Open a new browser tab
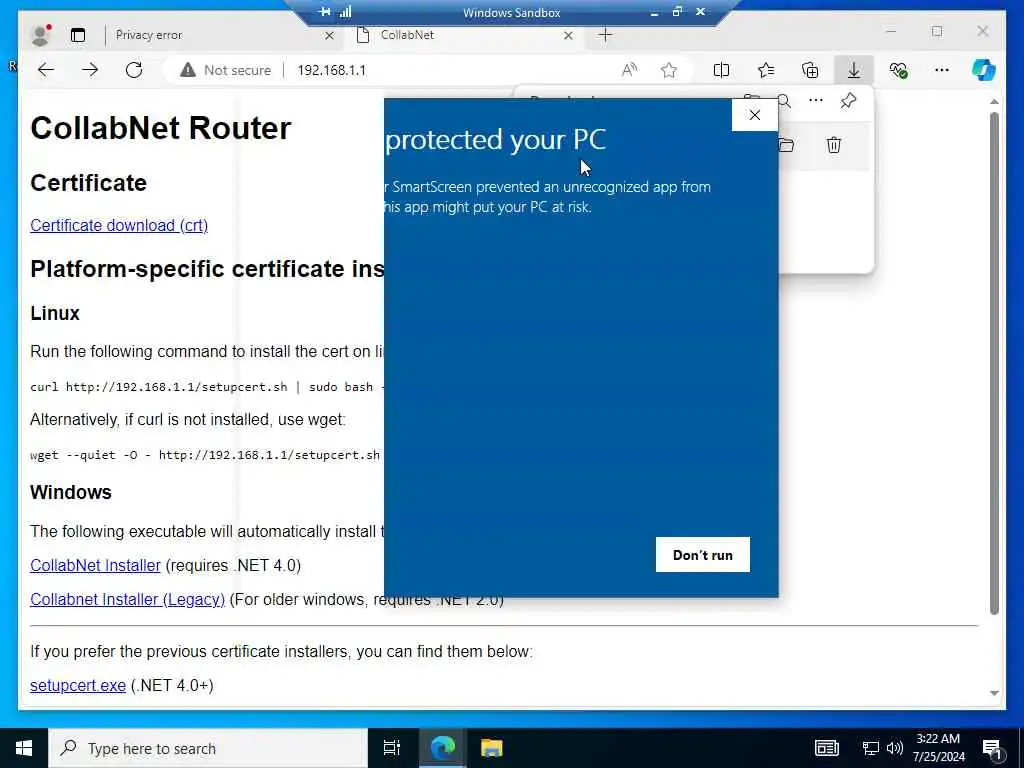 605,35
